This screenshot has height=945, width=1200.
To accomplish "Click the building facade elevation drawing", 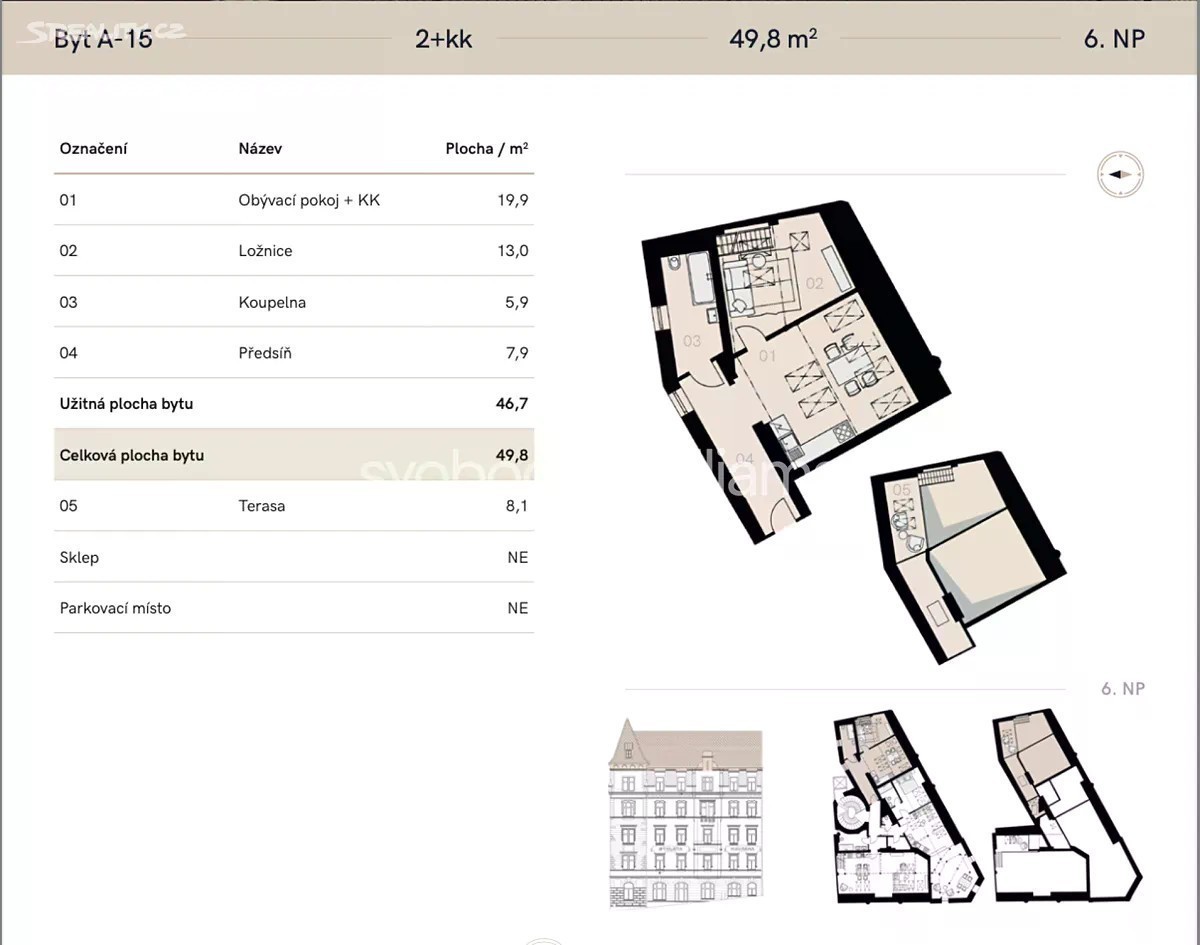I will [685, 812].
